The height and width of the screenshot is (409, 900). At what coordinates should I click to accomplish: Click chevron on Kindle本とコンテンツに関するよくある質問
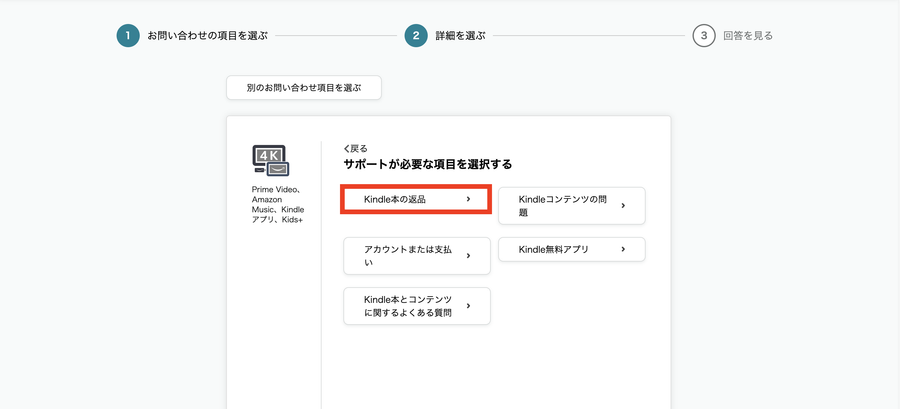click(468, 306)
